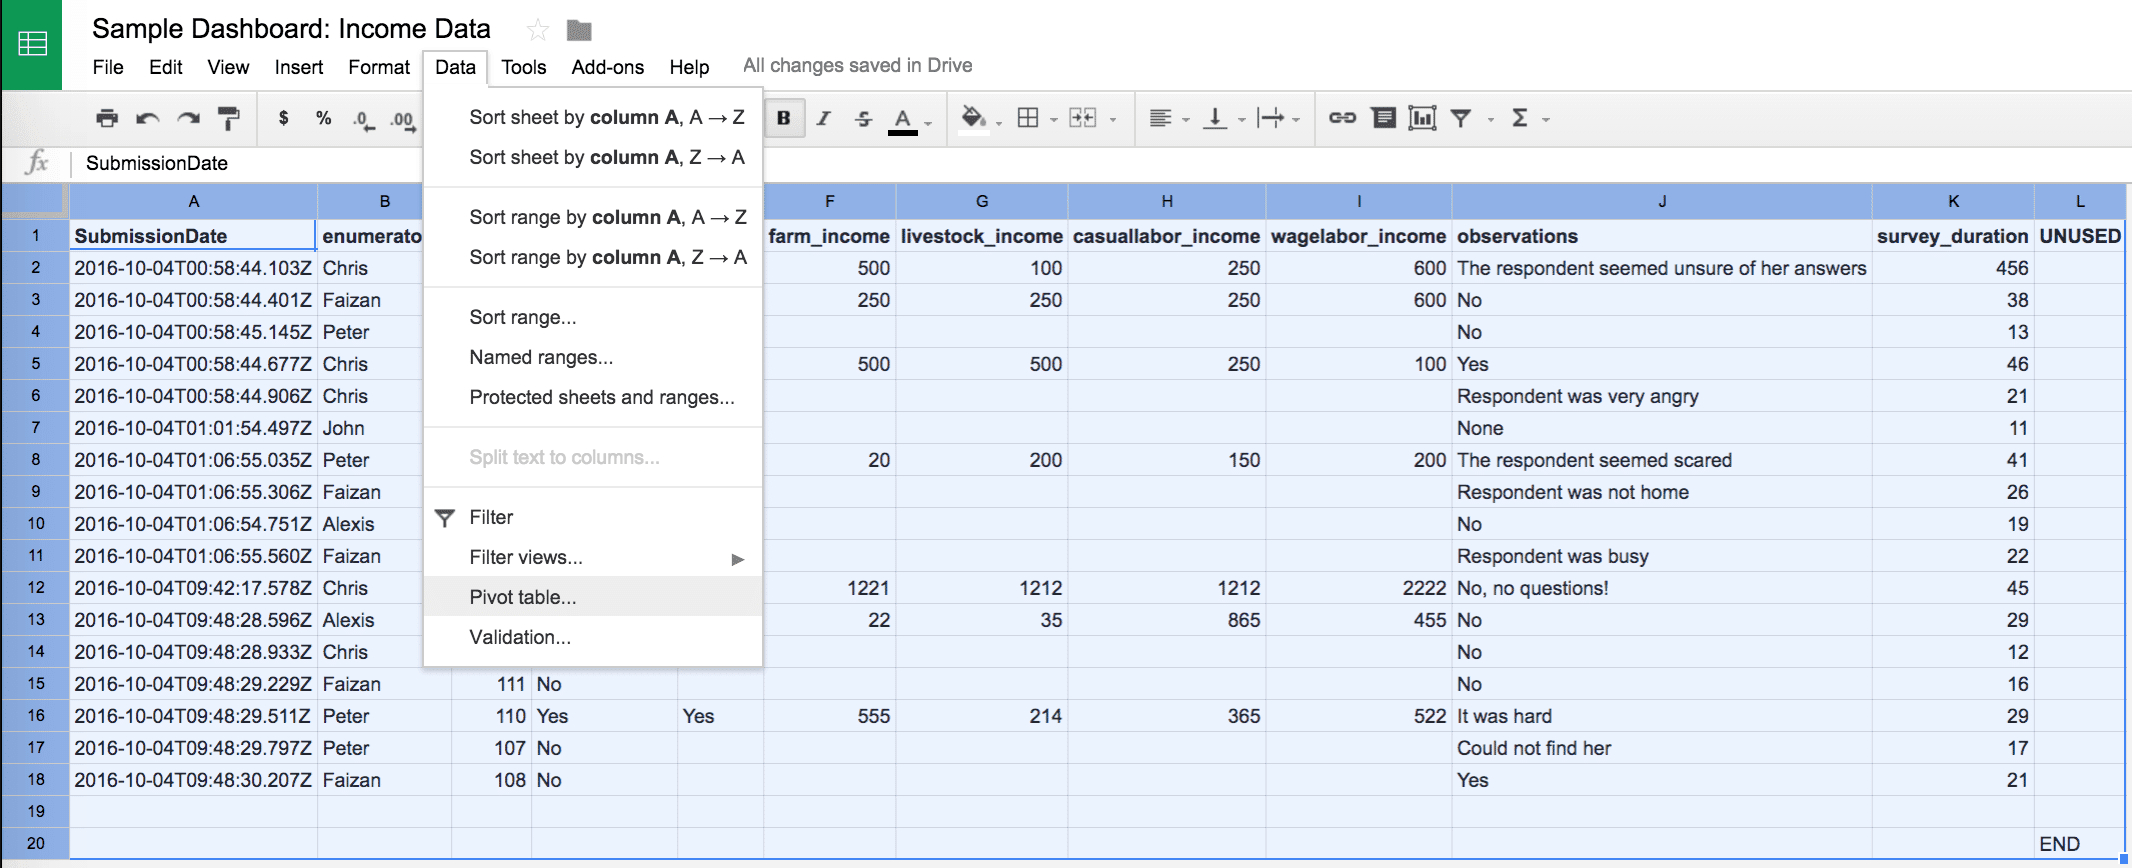Image resolution: width=2132 pixels, height=868 pixels.
Task: Choose Sort range by column A, Z→A
Action: pos(593,257)
